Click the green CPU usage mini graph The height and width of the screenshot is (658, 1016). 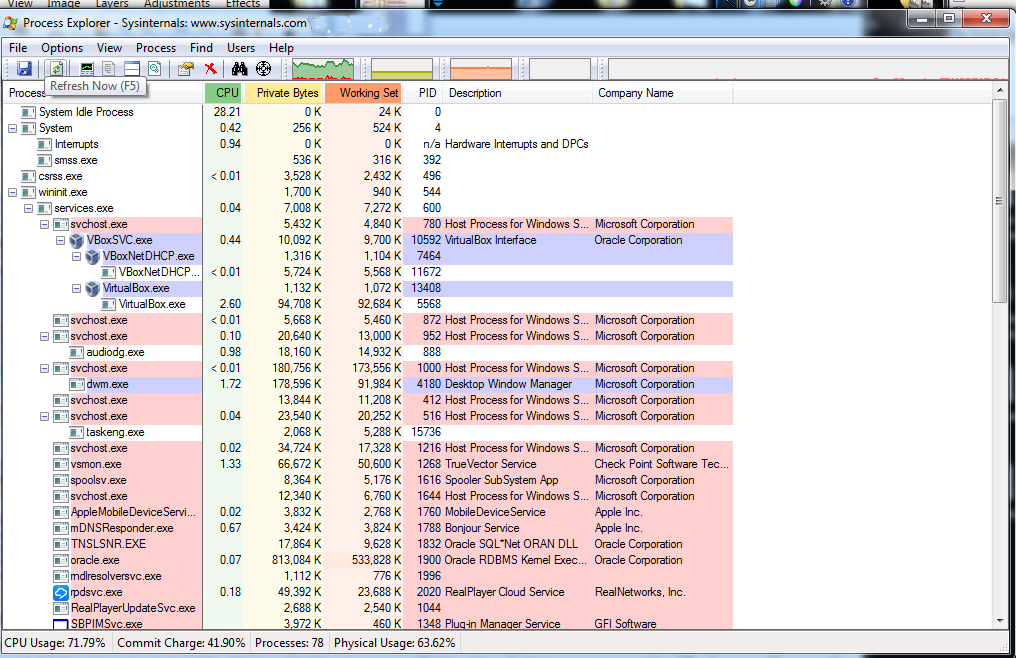323,69
